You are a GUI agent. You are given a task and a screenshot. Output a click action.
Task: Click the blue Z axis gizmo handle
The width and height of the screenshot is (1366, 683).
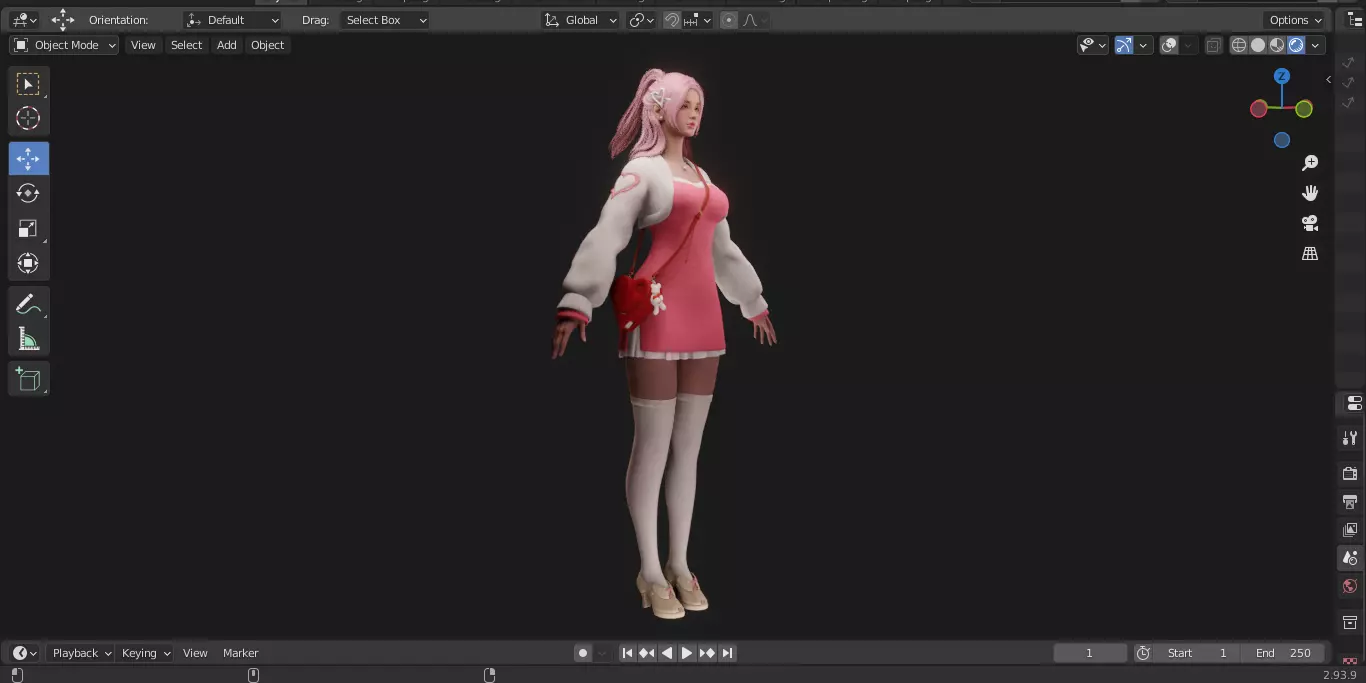(1282, 76)
